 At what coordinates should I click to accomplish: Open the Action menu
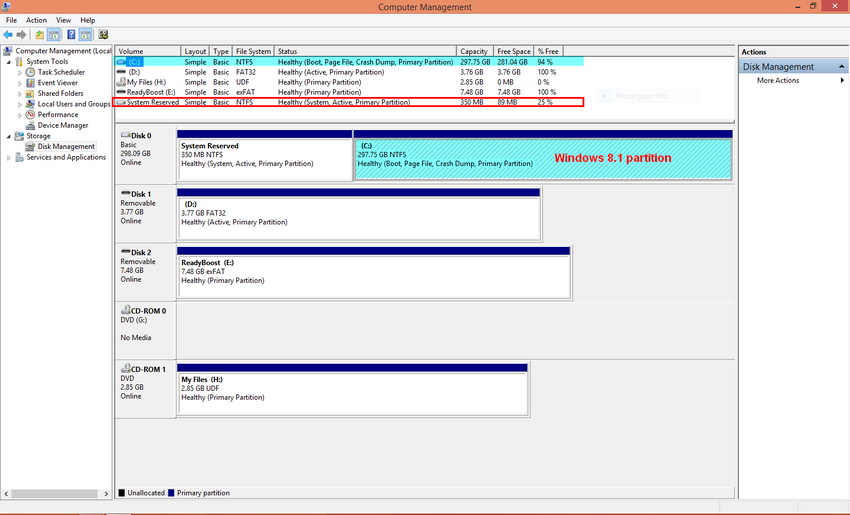(36, 20)
